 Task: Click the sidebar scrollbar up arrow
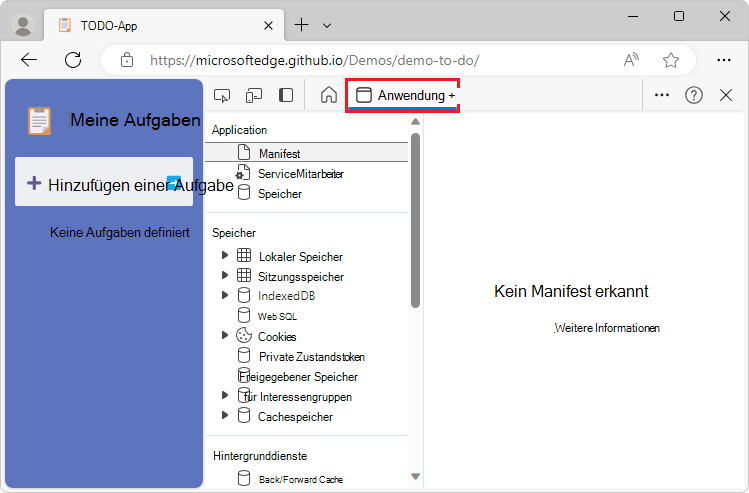click(x=415, y=122)
